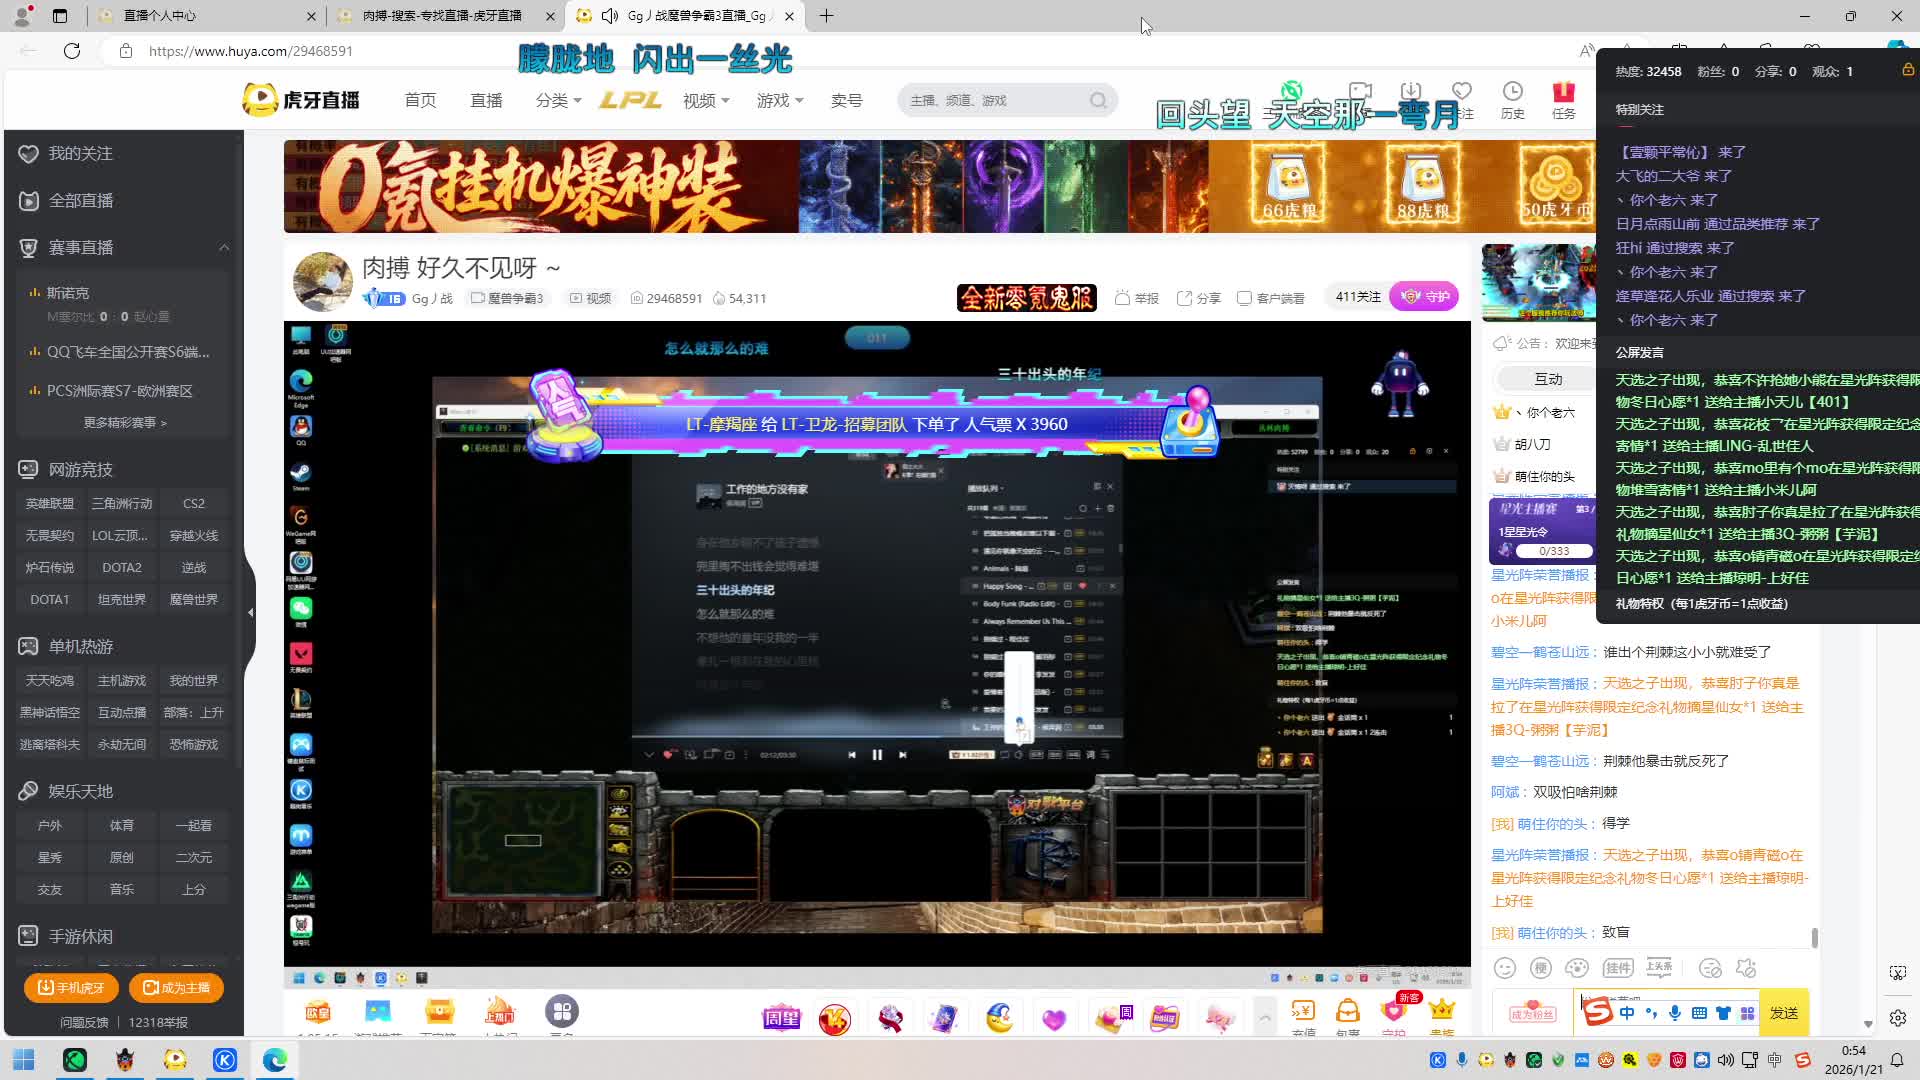Collapse the 赛事直播 sidebar section
Image resolution: width=1920 pixels, height=1080 pixels.
[x=224, y=248]
